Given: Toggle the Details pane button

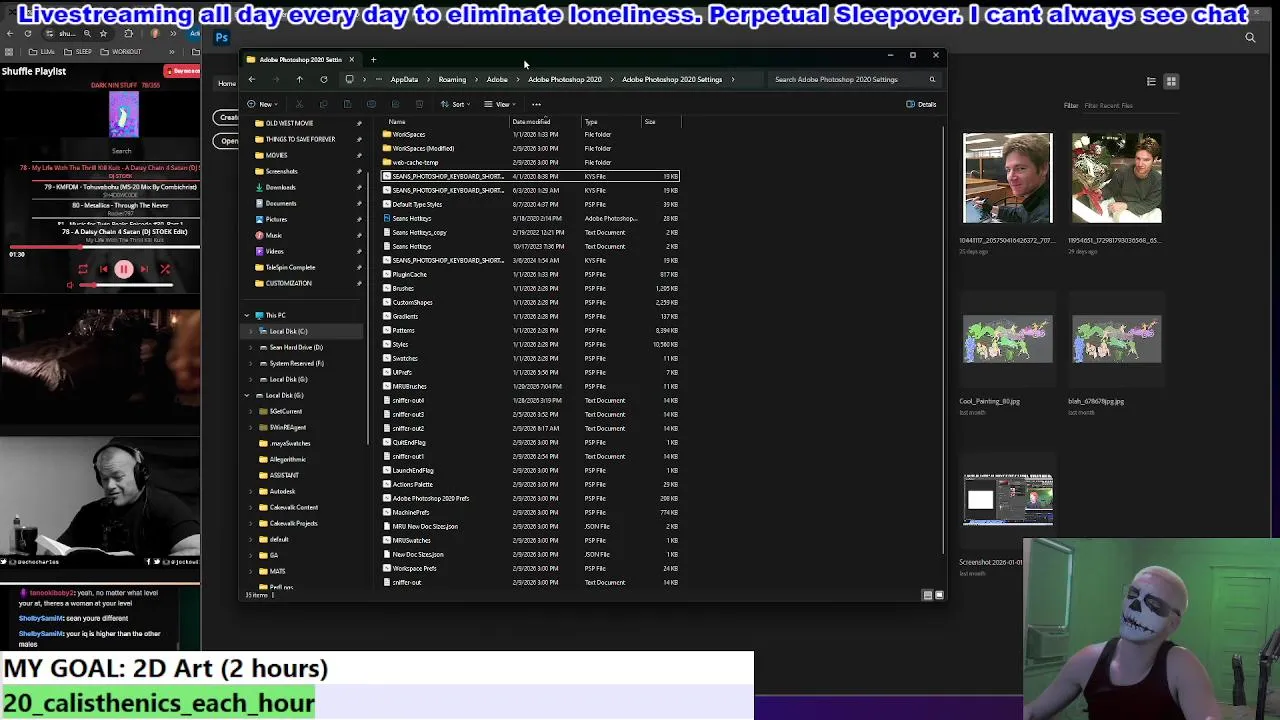Looking at the screenshot, I should [921, 104].
